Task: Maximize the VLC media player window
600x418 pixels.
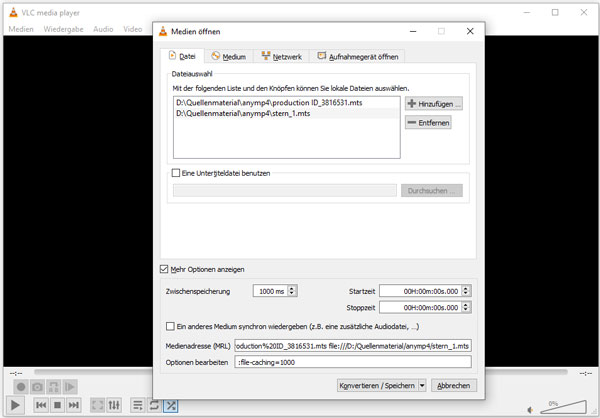Action: pyautogui.click(x=555, y=13)
